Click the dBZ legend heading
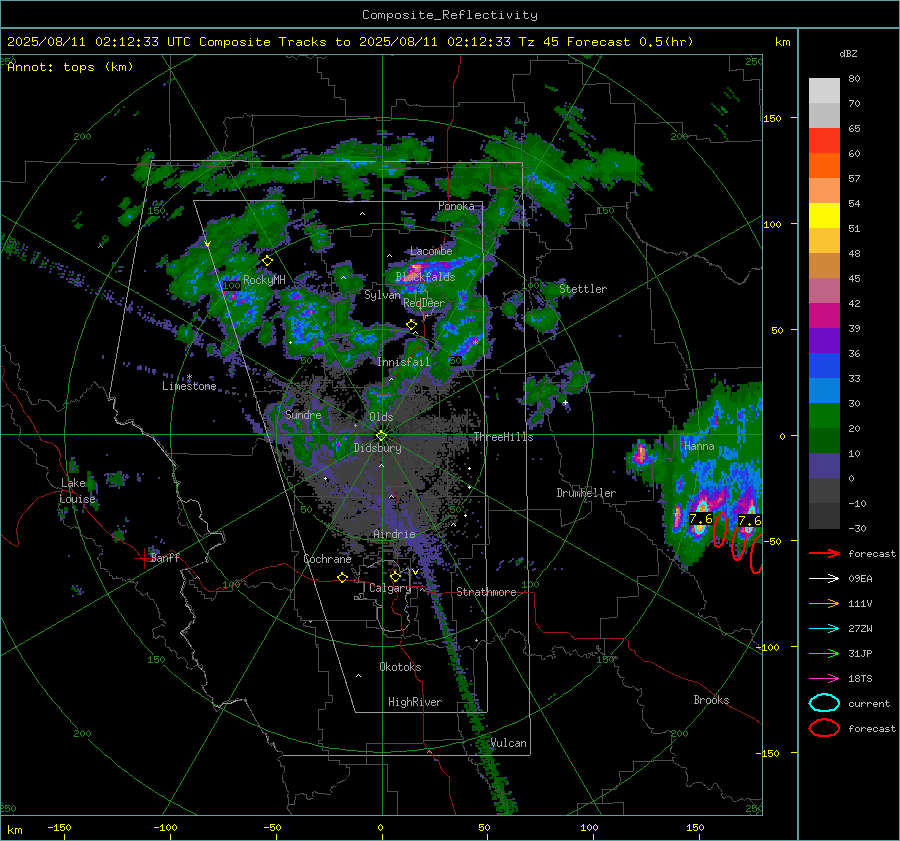The height and width of the screenshot is (841, 900). [x=848, y=54]
